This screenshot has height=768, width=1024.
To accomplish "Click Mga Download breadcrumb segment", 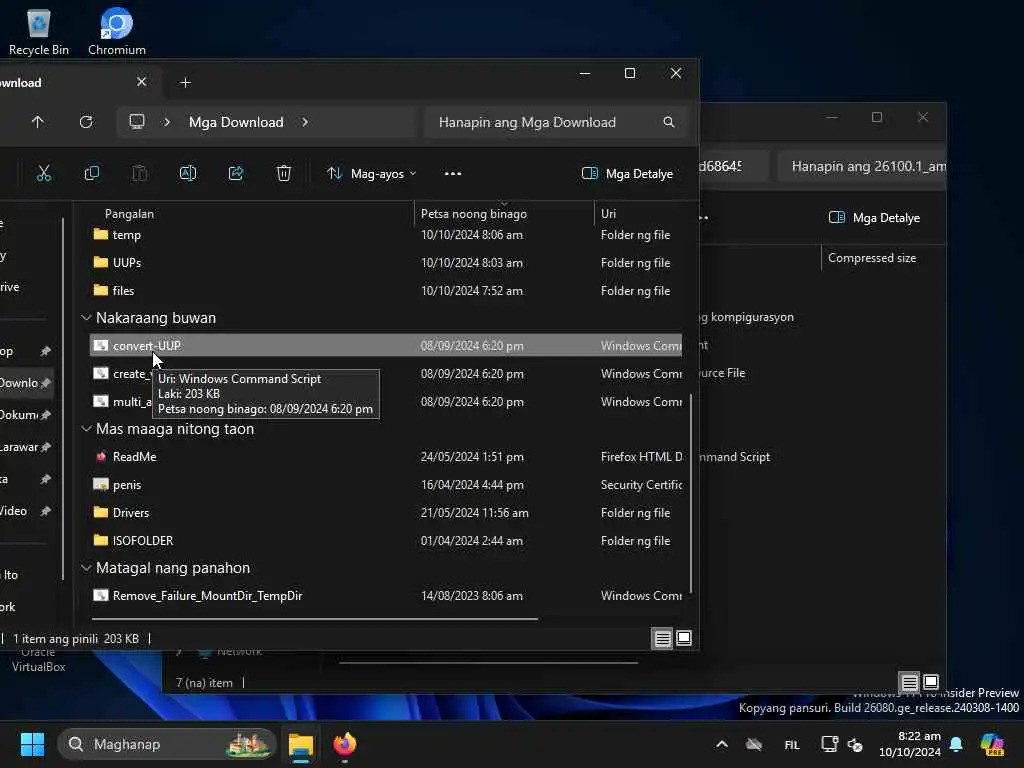I will coord(236,122).
